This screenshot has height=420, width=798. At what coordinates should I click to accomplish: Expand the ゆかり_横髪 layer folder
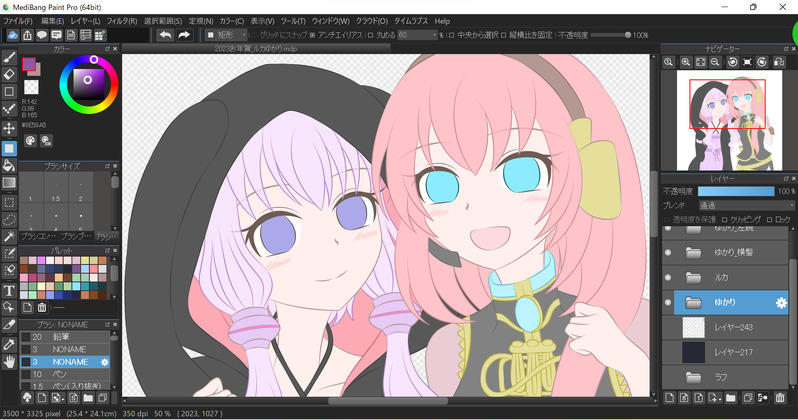coord(693,253)
